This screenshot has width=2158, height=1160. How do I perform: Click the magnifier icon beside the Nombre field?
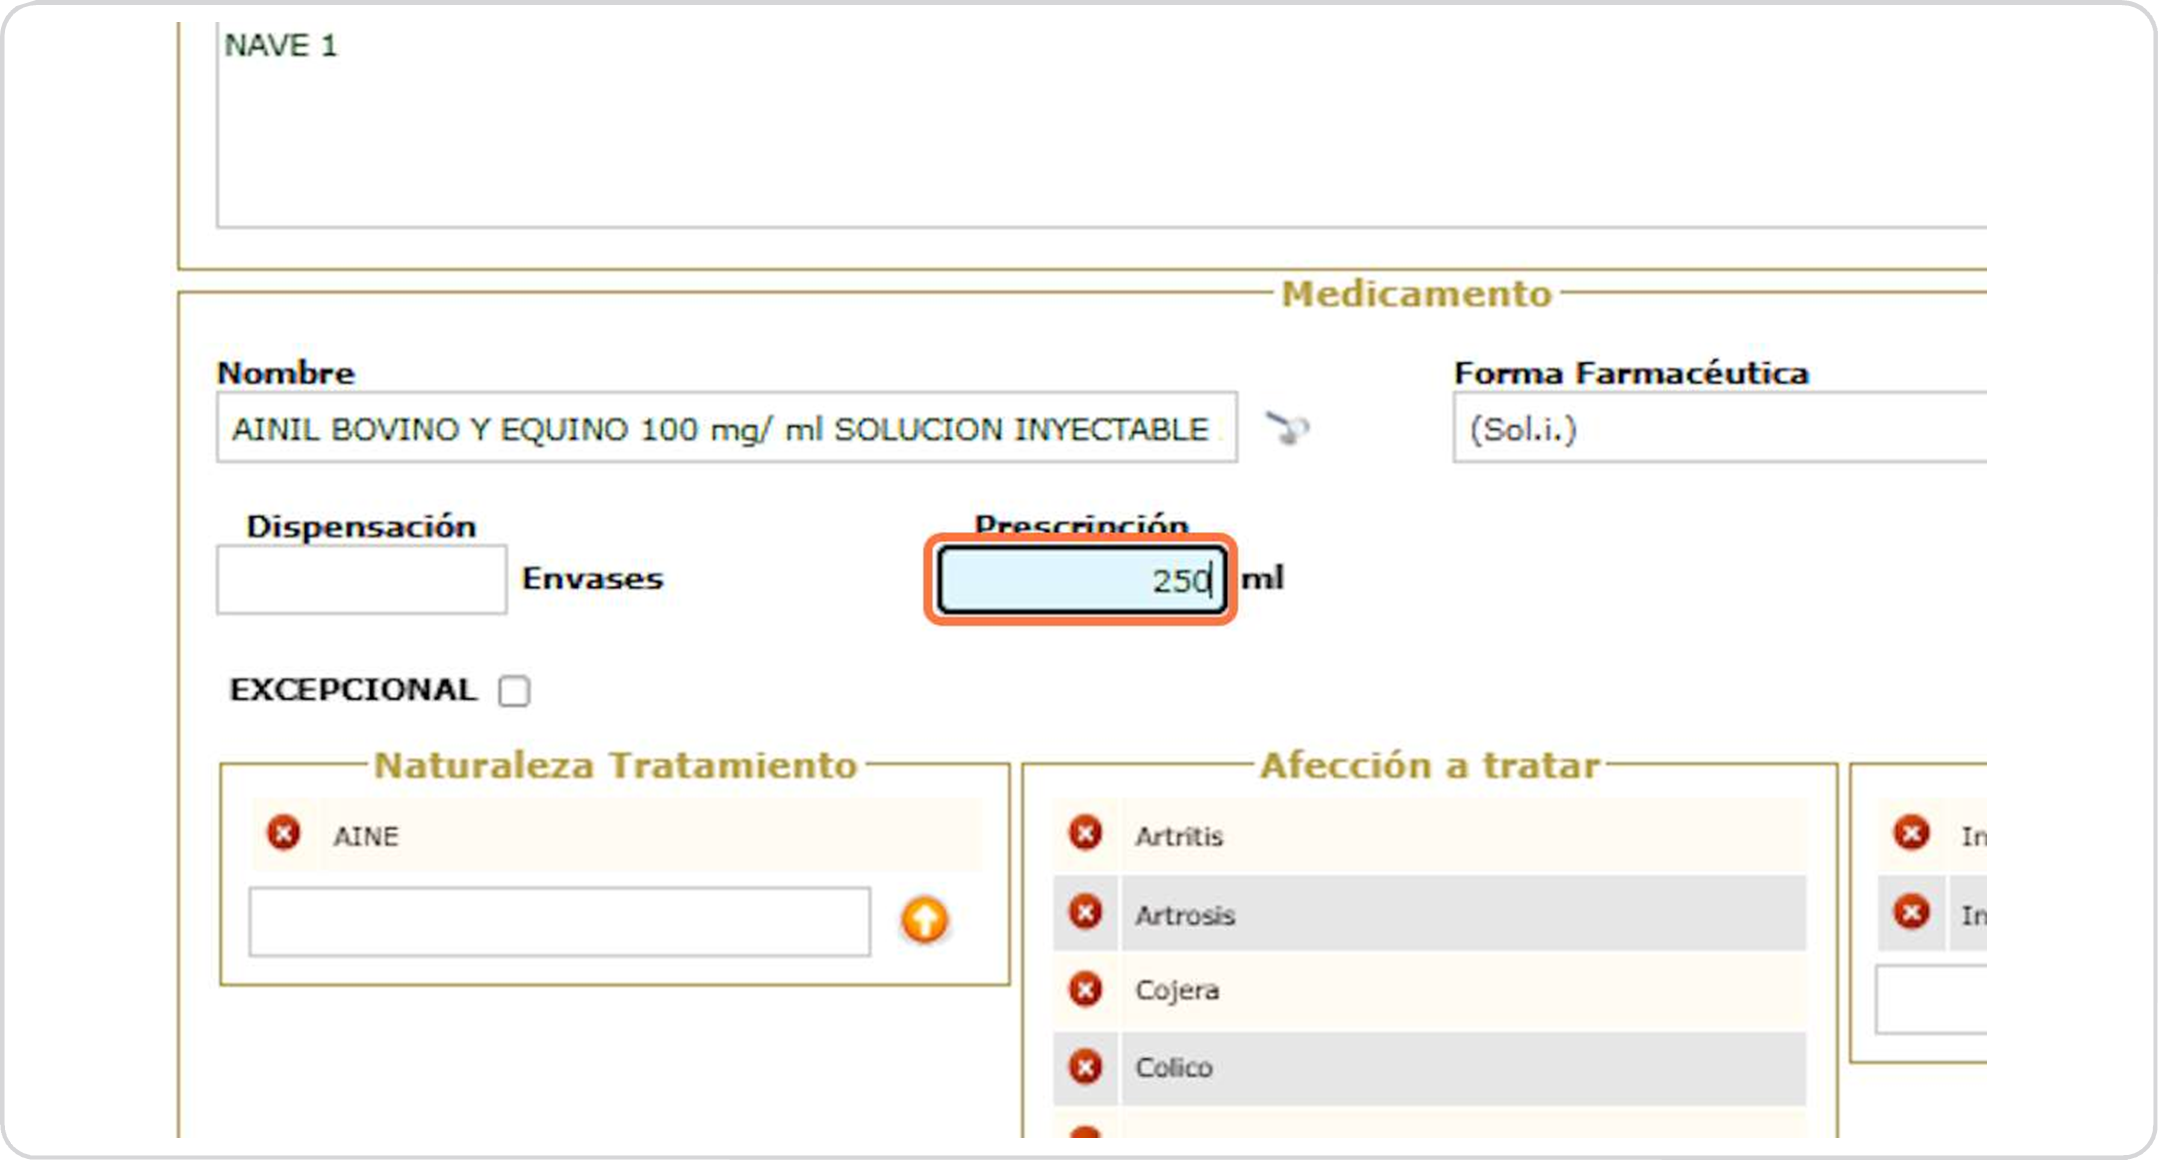pyautogui.click(x=1287, y=428)
